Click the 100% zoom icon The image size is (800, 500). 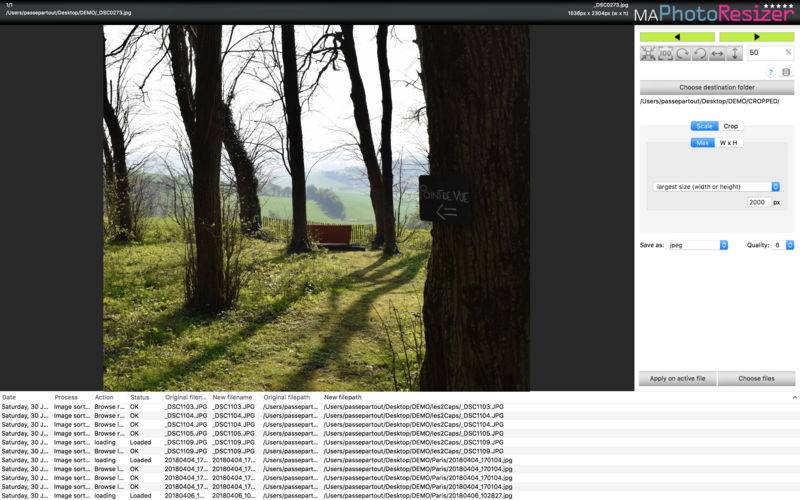(x=665, y=53)
